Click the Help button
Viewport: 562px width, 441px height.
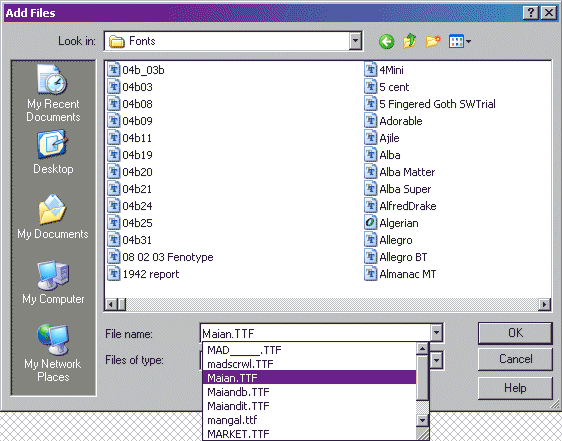click(x=515, y=388)
